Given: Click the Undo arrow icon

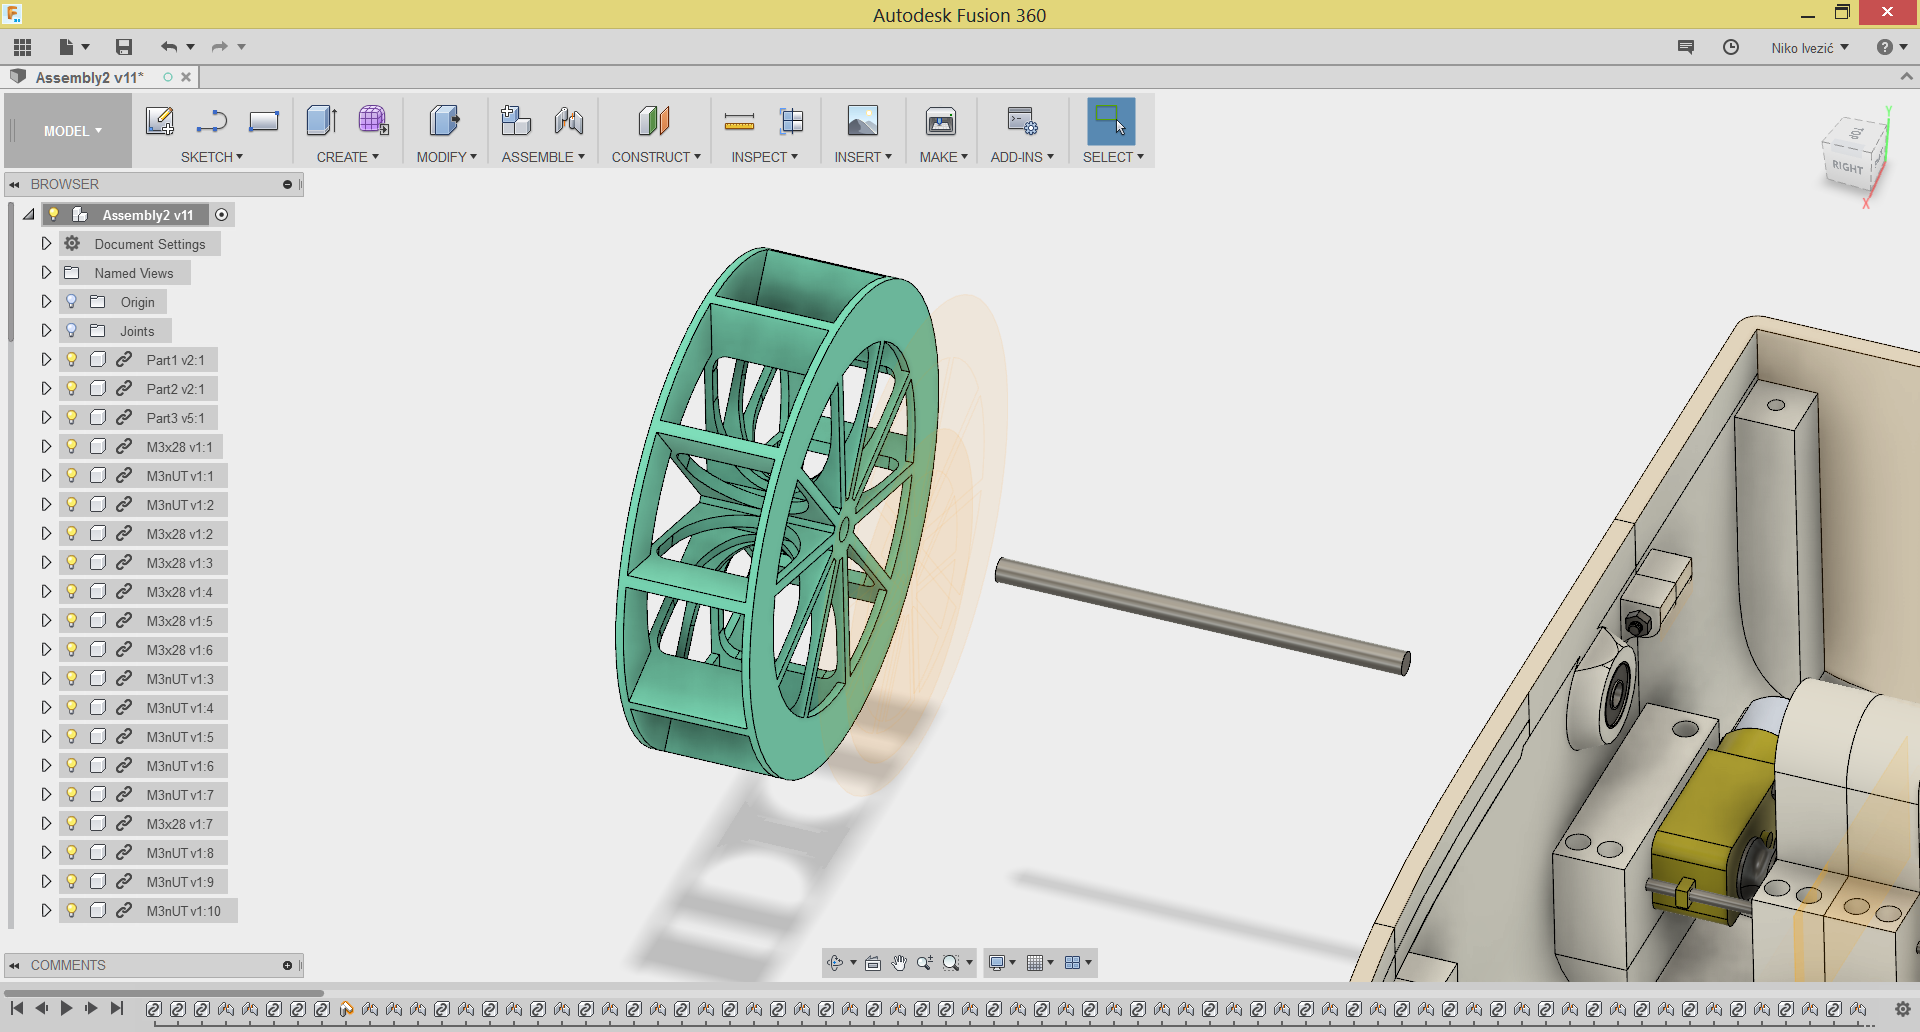Looking at the screenshot, I should click(169, 47).
